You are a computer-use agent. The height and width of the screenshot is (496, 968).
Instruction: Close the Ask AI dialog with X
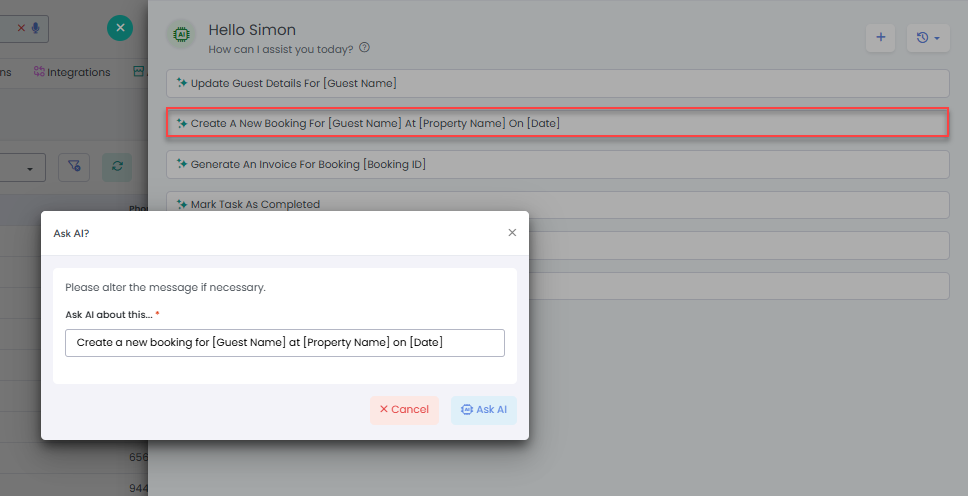point(512,232)
